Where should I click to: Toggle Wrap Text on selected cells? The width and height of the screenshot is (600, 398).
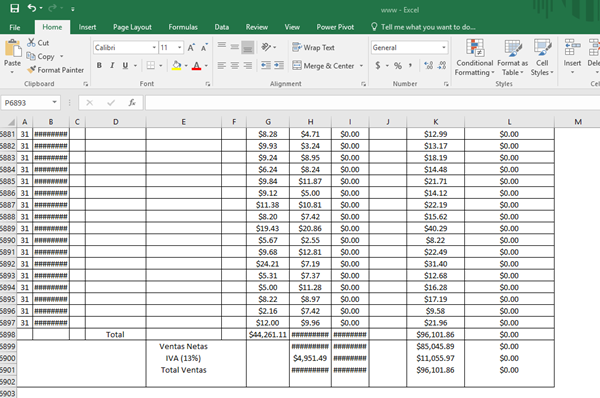coord(313,47)
